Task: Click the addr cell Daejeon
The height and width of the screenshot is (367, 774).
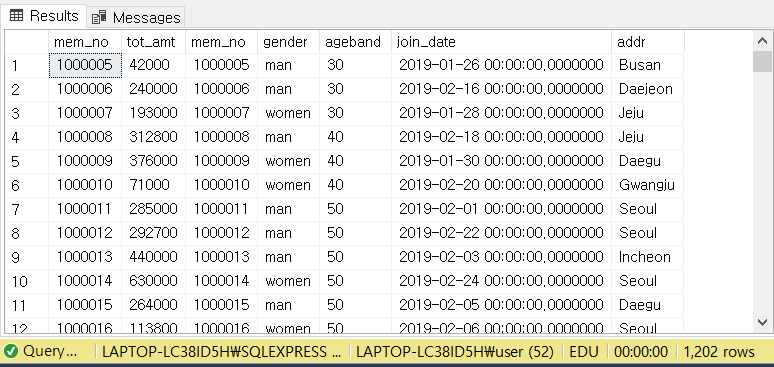Action: (x=648, y=89)
